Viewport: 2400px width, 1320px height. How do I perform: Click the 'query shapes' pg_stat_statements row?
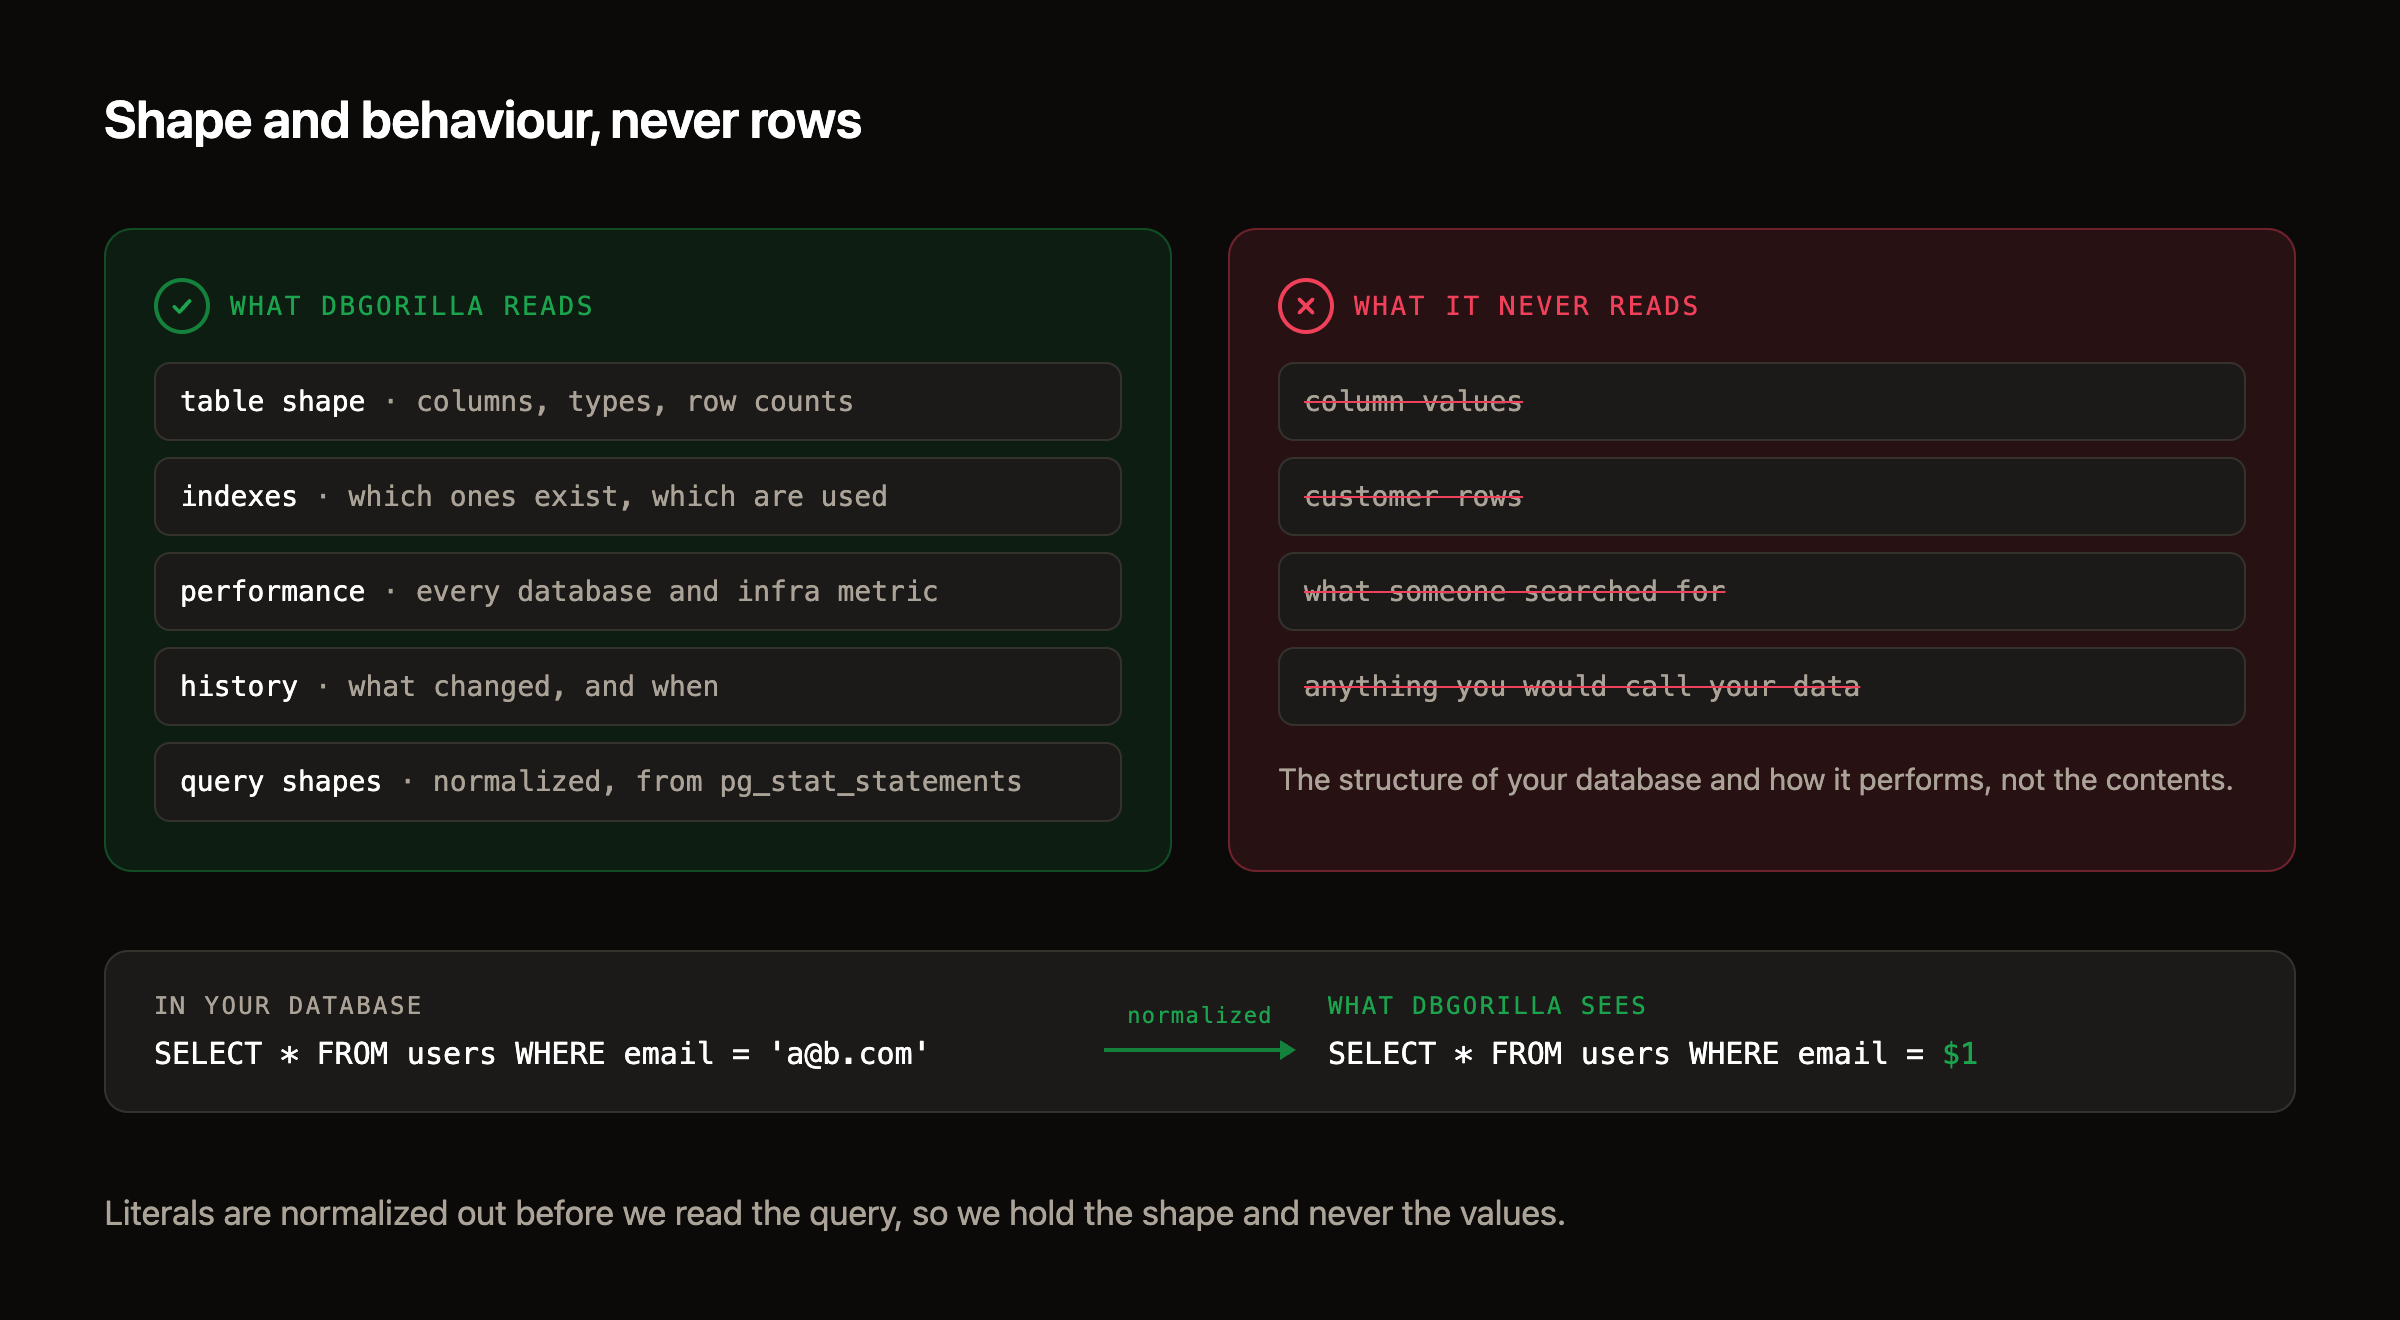click(x=638, y=782)
